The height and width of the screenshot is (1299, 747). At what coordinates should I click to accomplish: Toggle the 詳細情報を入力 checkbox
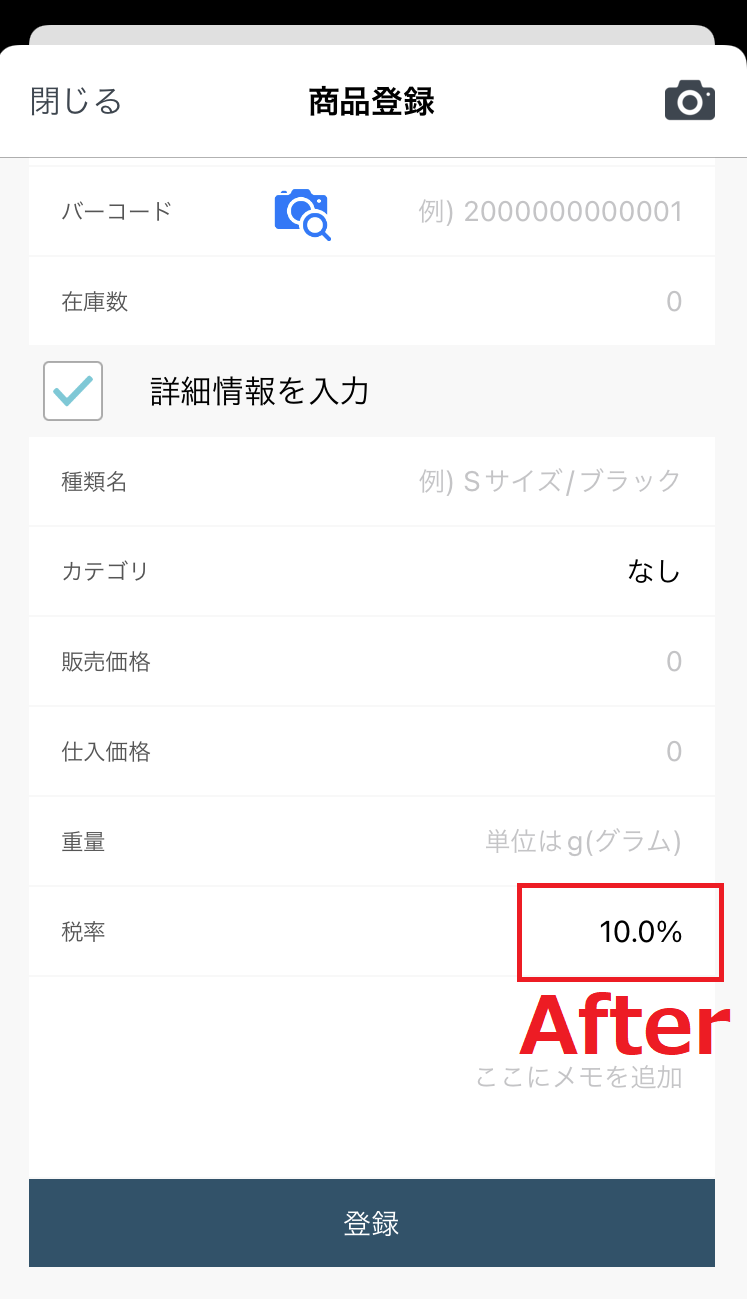(x=73, y=390)
